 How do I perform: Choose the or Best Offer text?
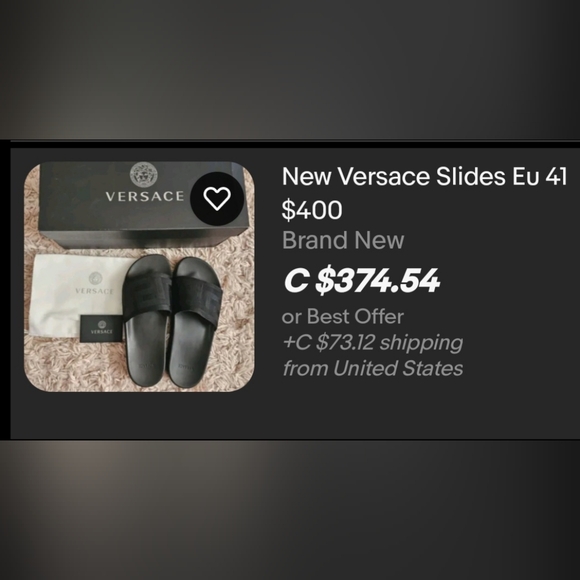[x=343, y=317]
